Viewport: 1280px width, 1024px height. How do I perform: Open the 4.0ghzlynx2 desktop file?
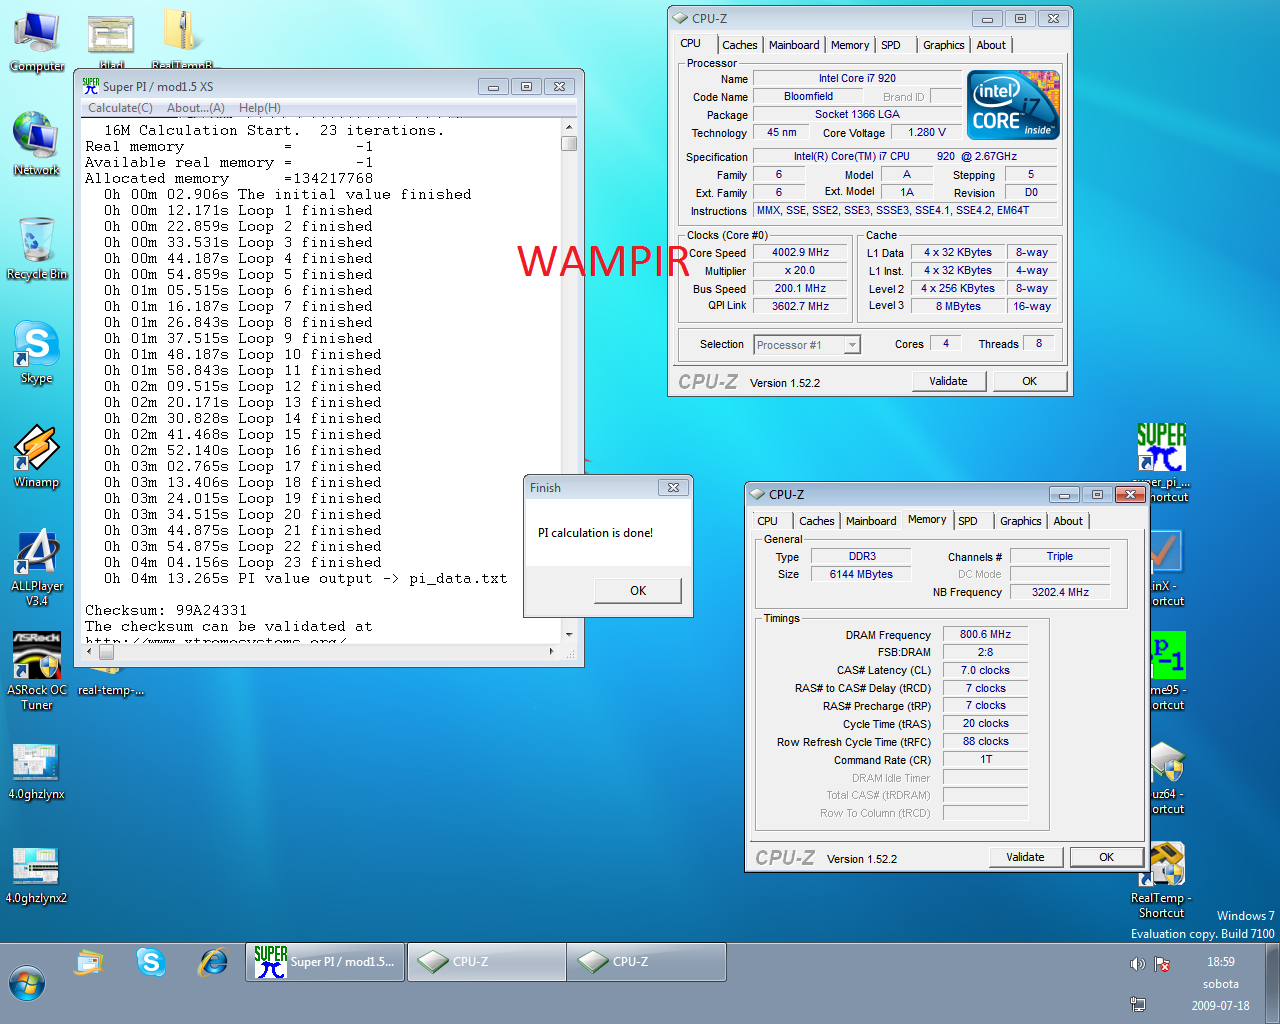[x=37, y=876]
